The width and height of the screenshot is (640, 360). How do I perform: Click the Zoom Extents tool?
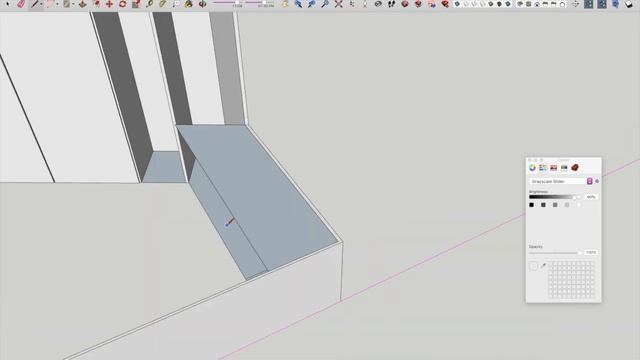tap(338, 4)
